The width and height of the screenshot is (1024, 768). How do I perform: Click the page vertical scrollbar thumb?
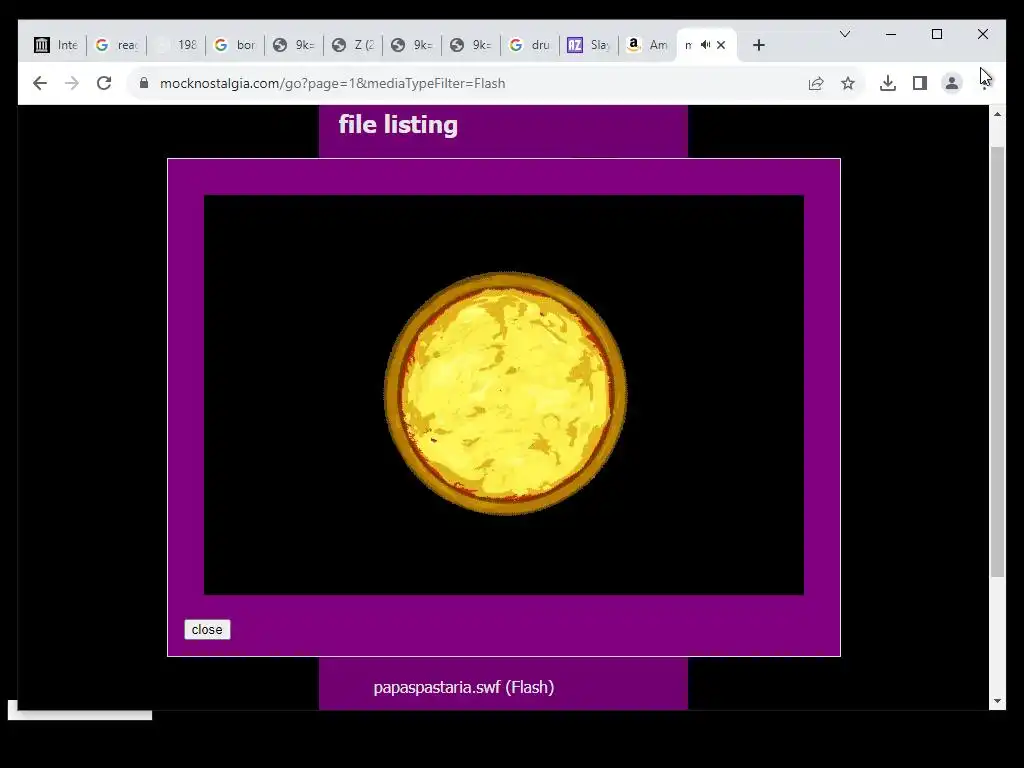coord(997,362)
